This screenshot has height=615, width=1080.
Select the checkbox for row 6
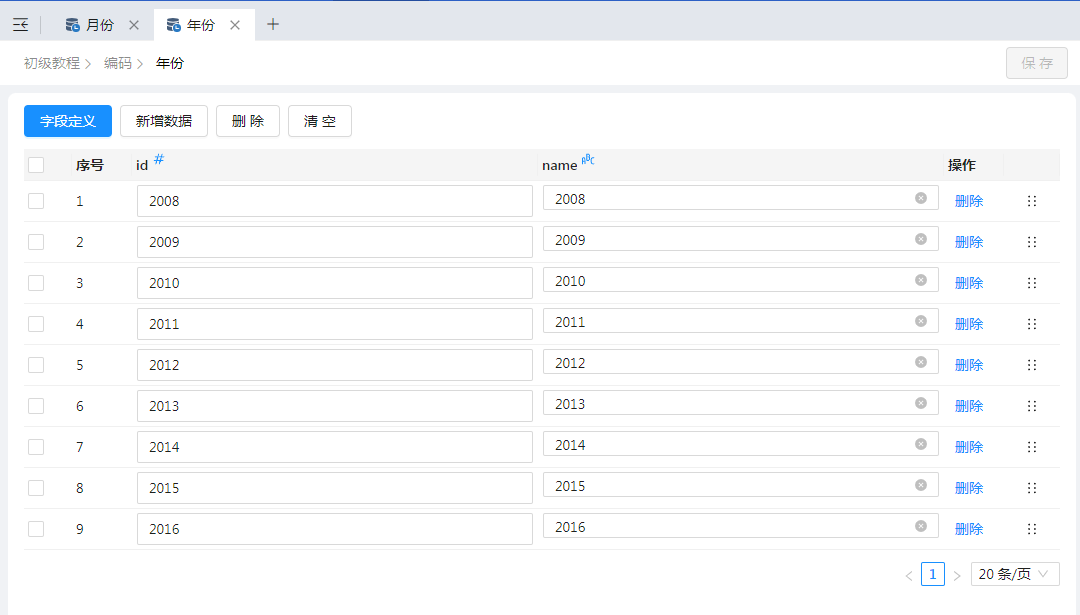[x=36, y=406]
